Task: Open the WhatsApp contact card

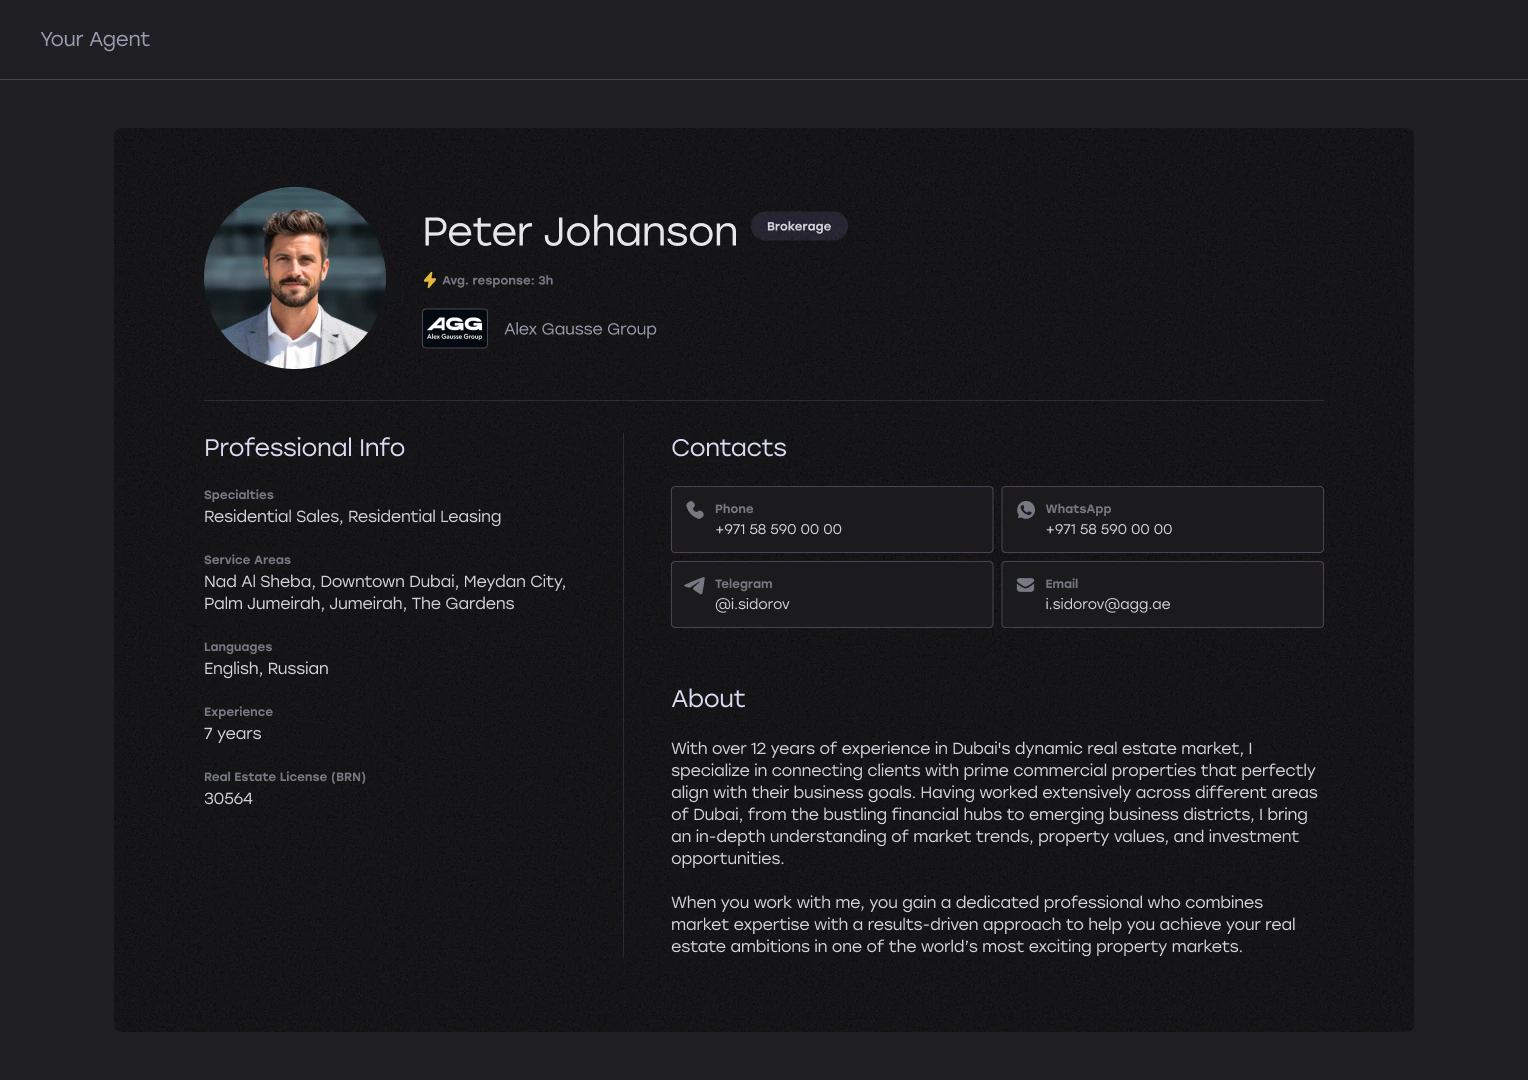Action: (x=1162, y=519)
